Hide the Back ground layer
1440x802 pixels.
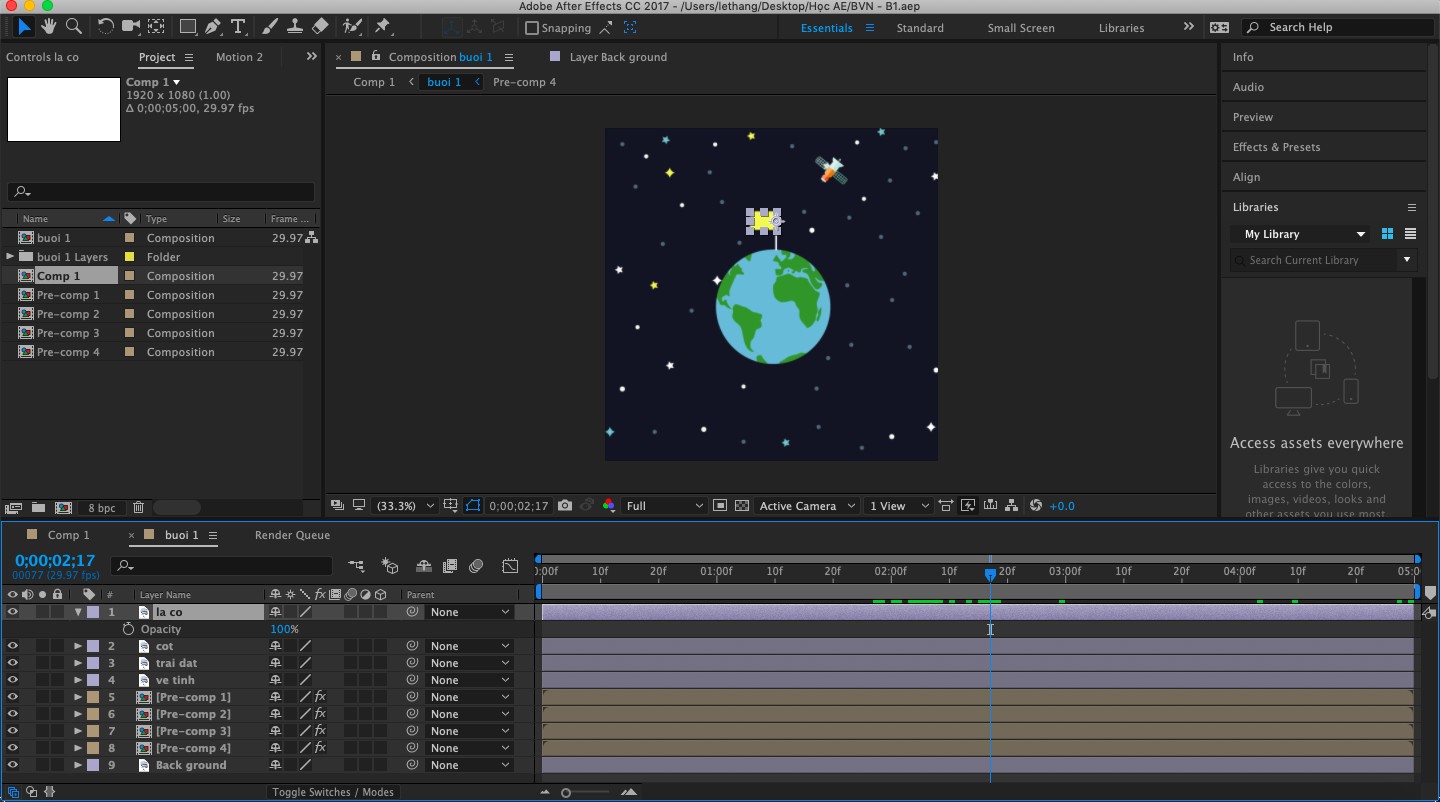(x=13, y=765)
